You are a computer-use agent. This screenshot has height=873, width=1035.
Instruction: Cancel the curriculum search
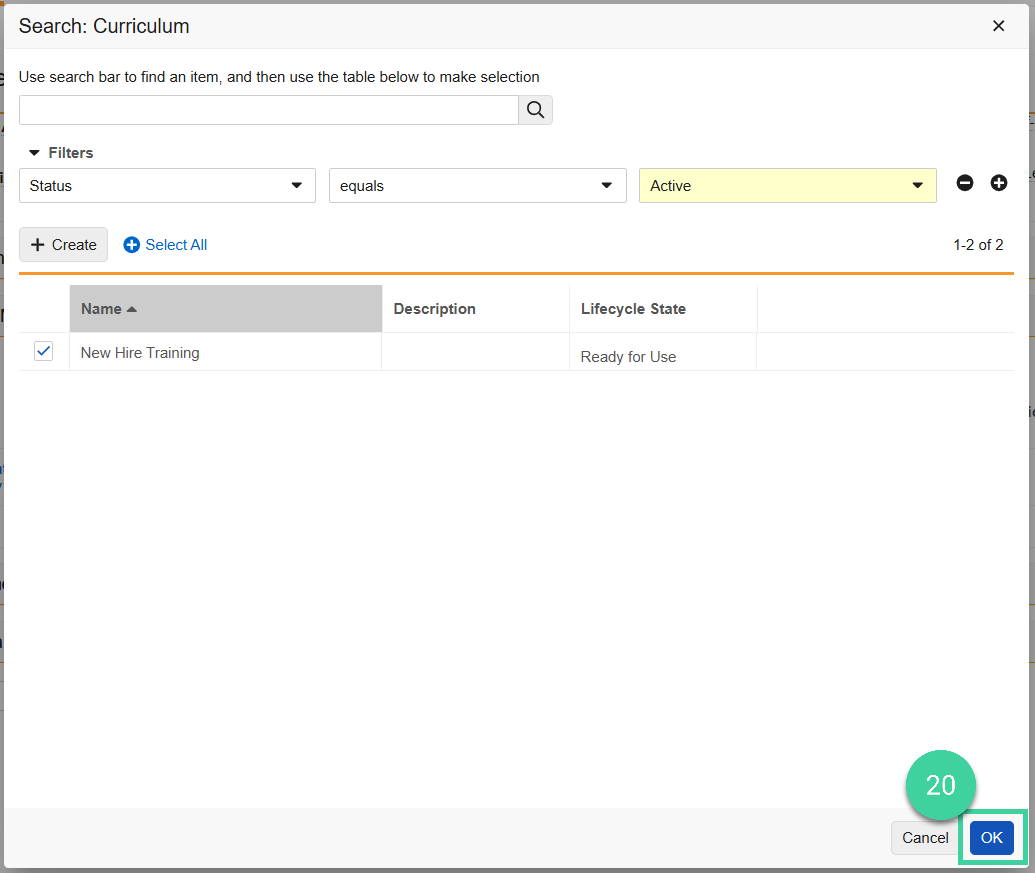tap(924, 838)
